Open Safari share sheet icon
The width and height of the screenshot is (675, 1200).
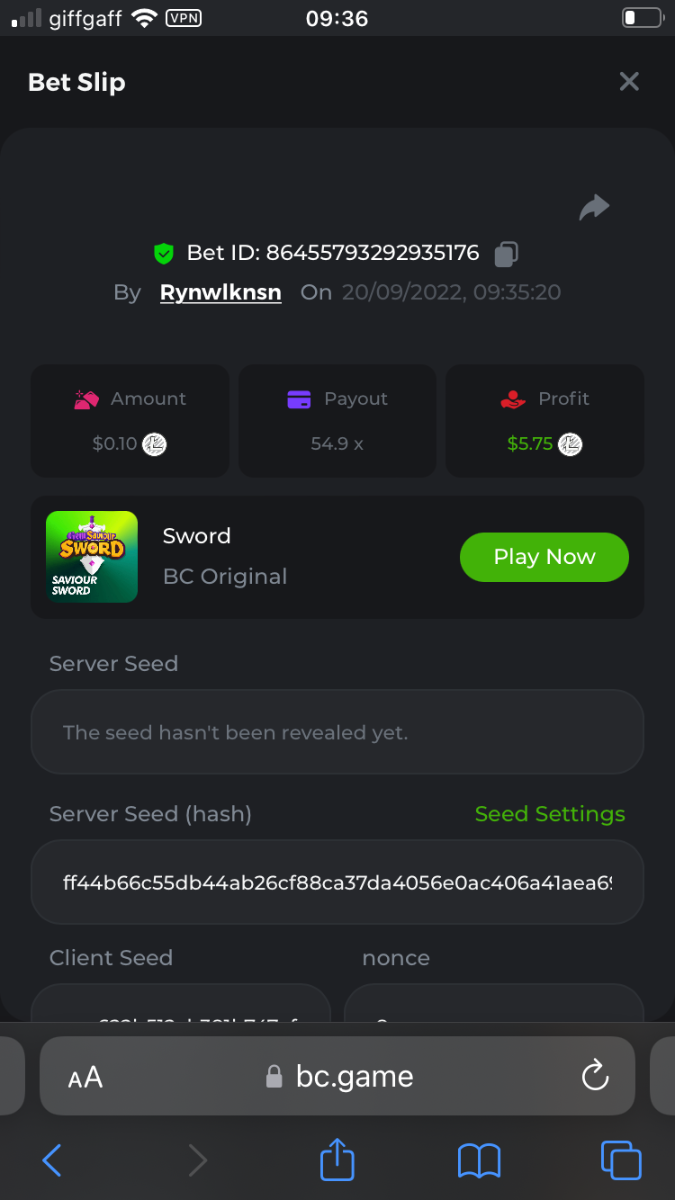[x=337, y=1160]
